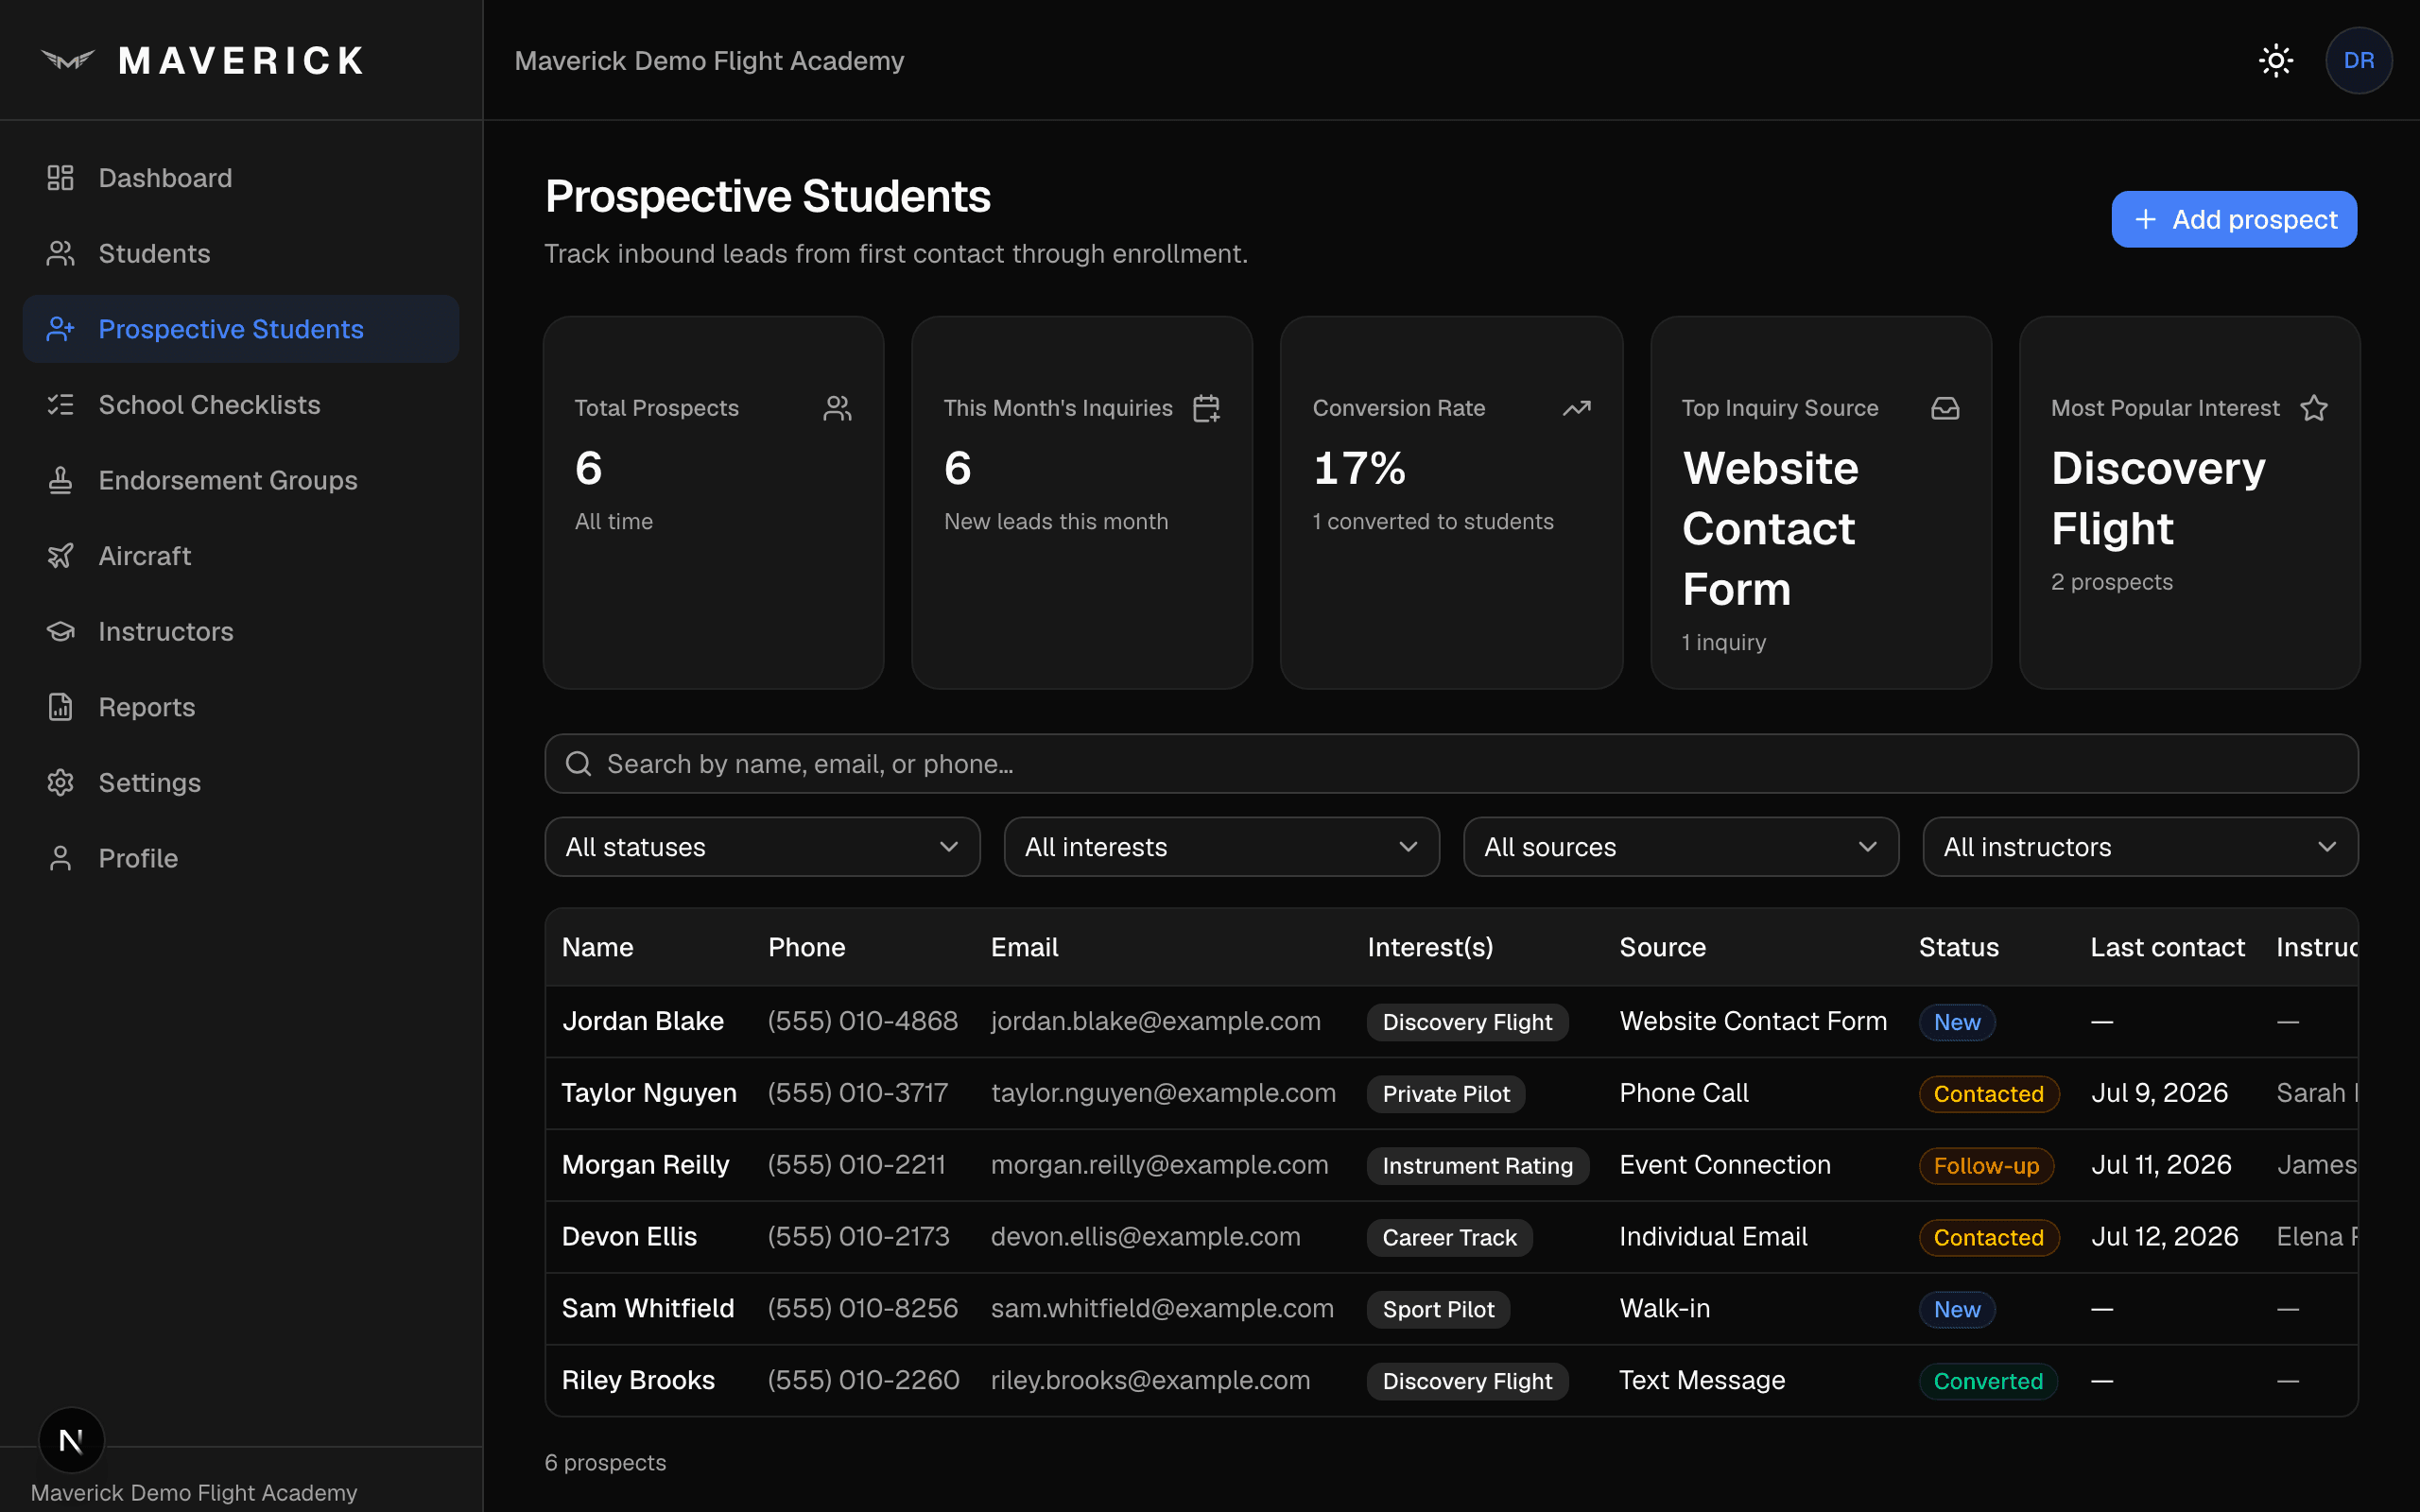Click the Conversion Rate 17% card
The width and height of the screenshot is (2420, 1512).
pos(1451,503)
